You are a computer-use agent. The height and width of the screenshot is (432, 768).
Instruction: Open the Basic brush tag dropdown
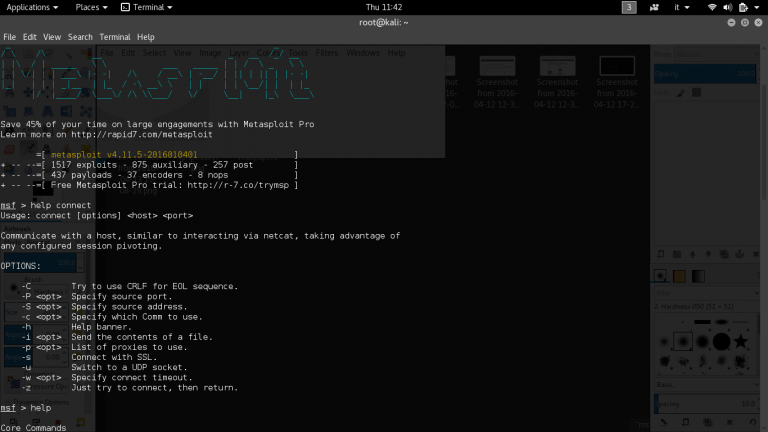pyautogui.click(x=706, y=384)
